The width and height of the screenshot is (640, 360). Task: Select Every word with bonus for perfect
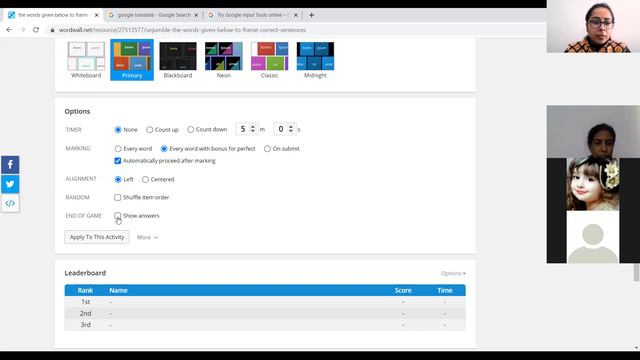(164, 149)
